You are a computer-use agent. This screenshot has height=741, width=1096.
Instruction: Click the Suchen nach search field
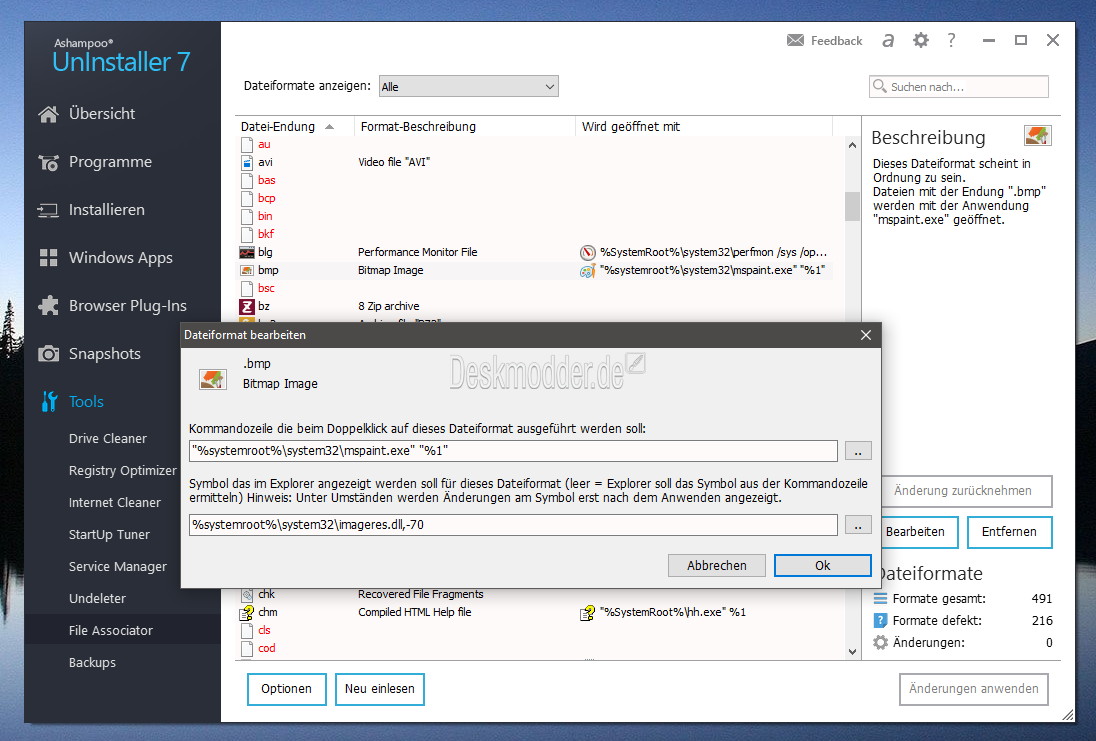point(959,86)
